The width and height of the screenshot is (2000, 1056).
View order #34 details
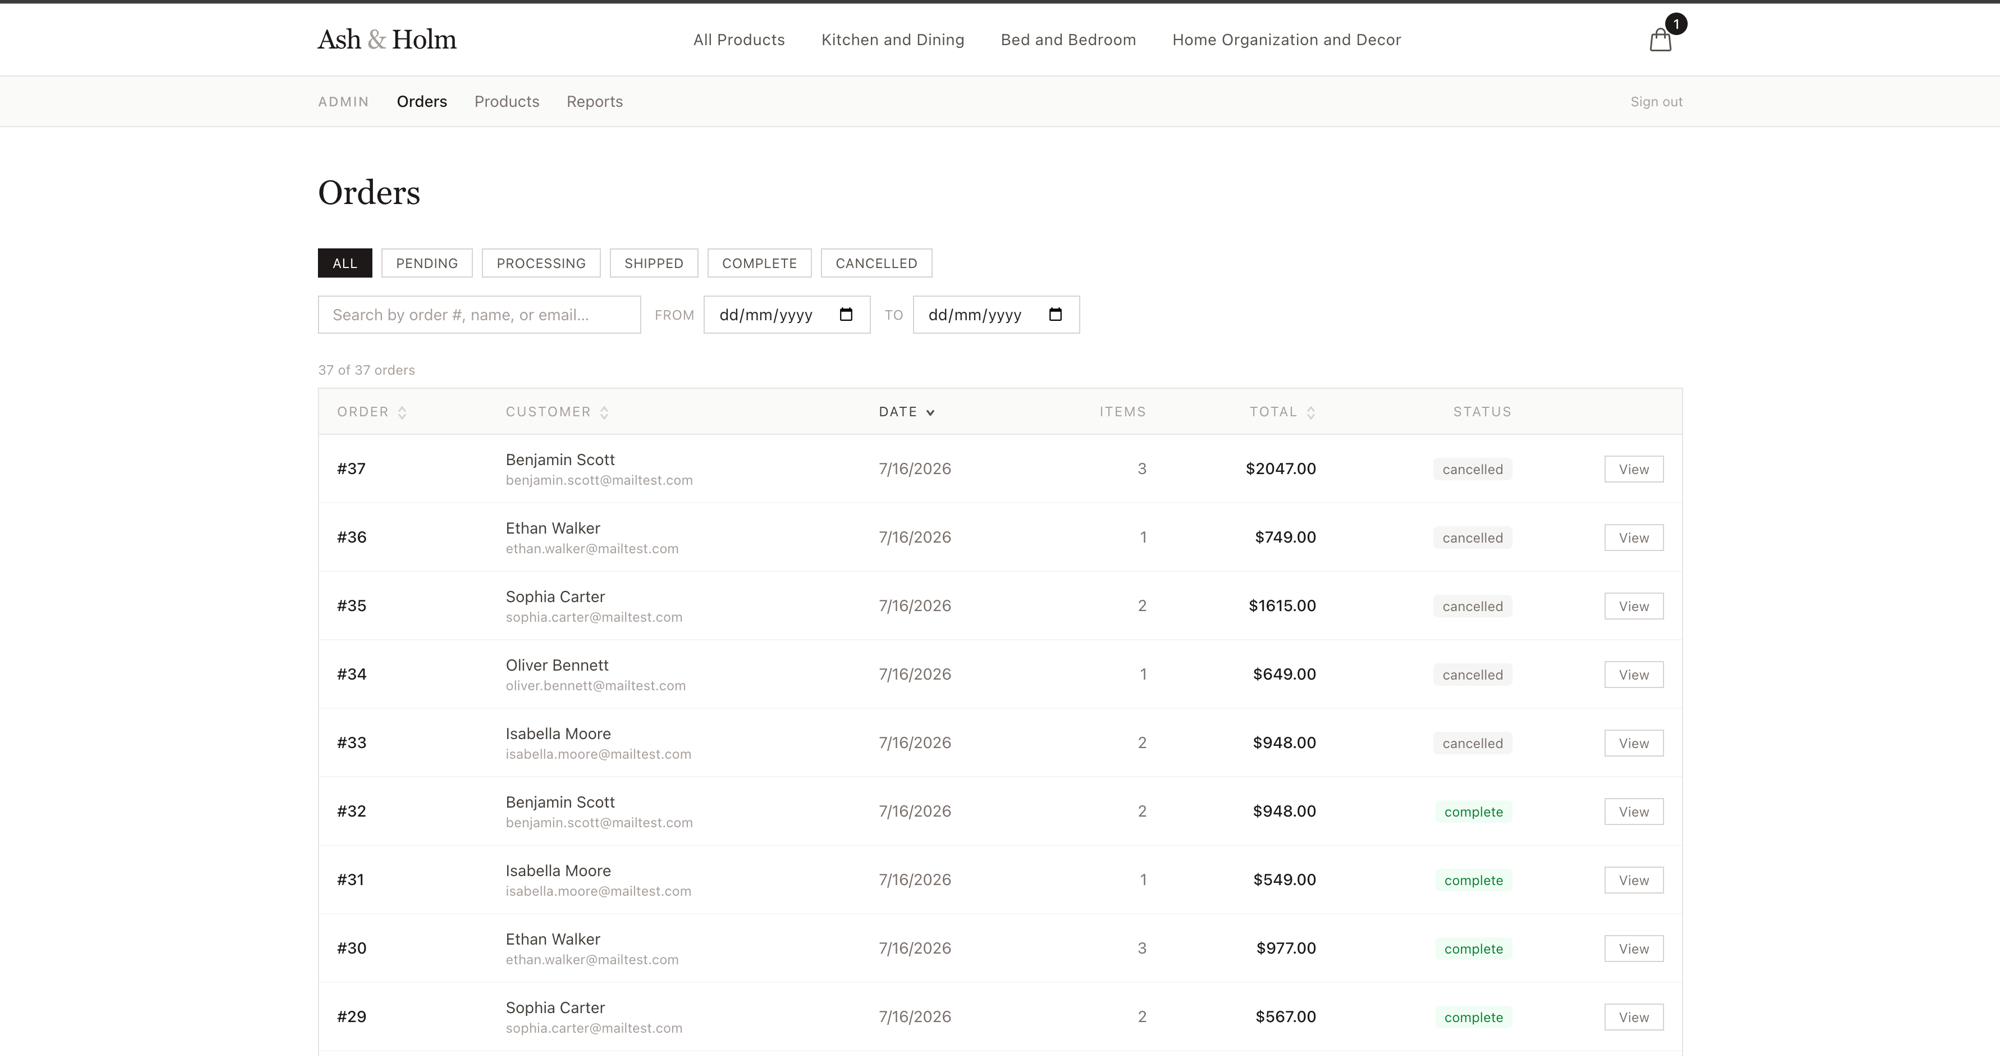1634,674
